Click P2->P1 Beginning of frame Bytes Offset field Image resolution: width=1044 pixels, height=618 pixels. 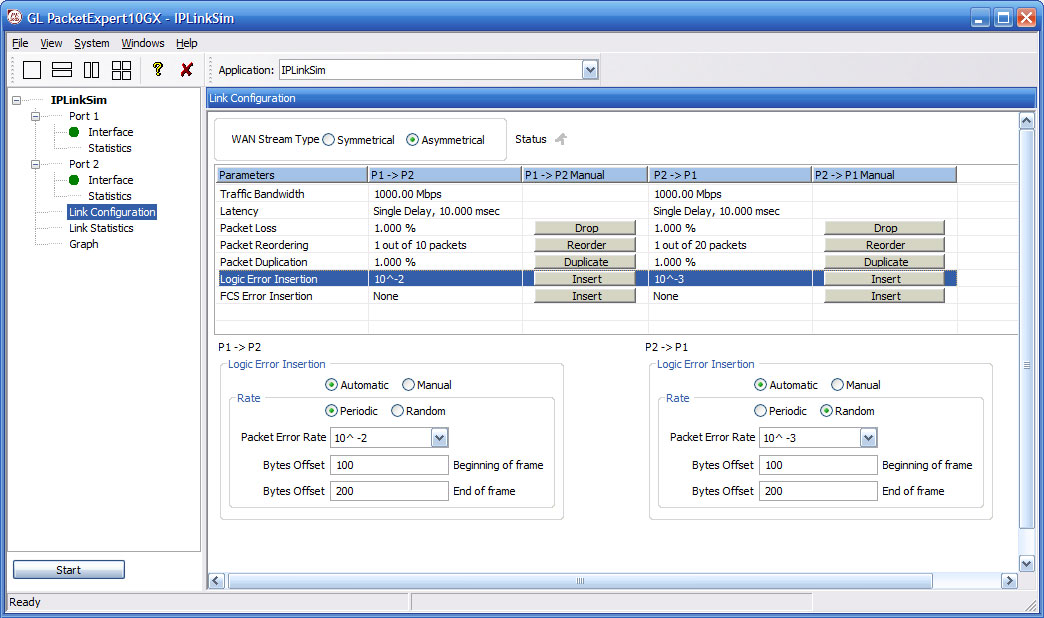818,465
